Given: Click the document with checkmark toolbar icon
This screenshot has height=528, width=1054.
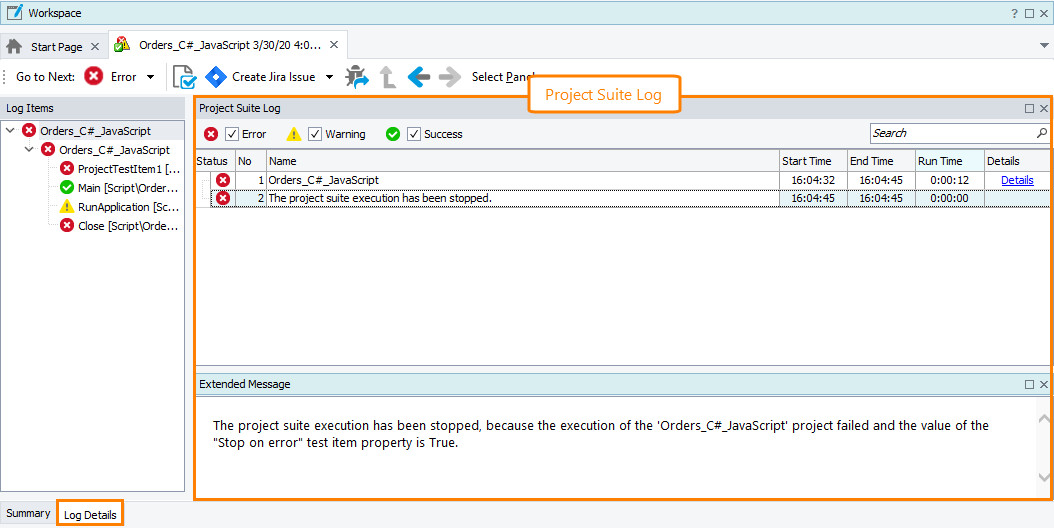Looking at the screenshot, I should tap(184, 77).
